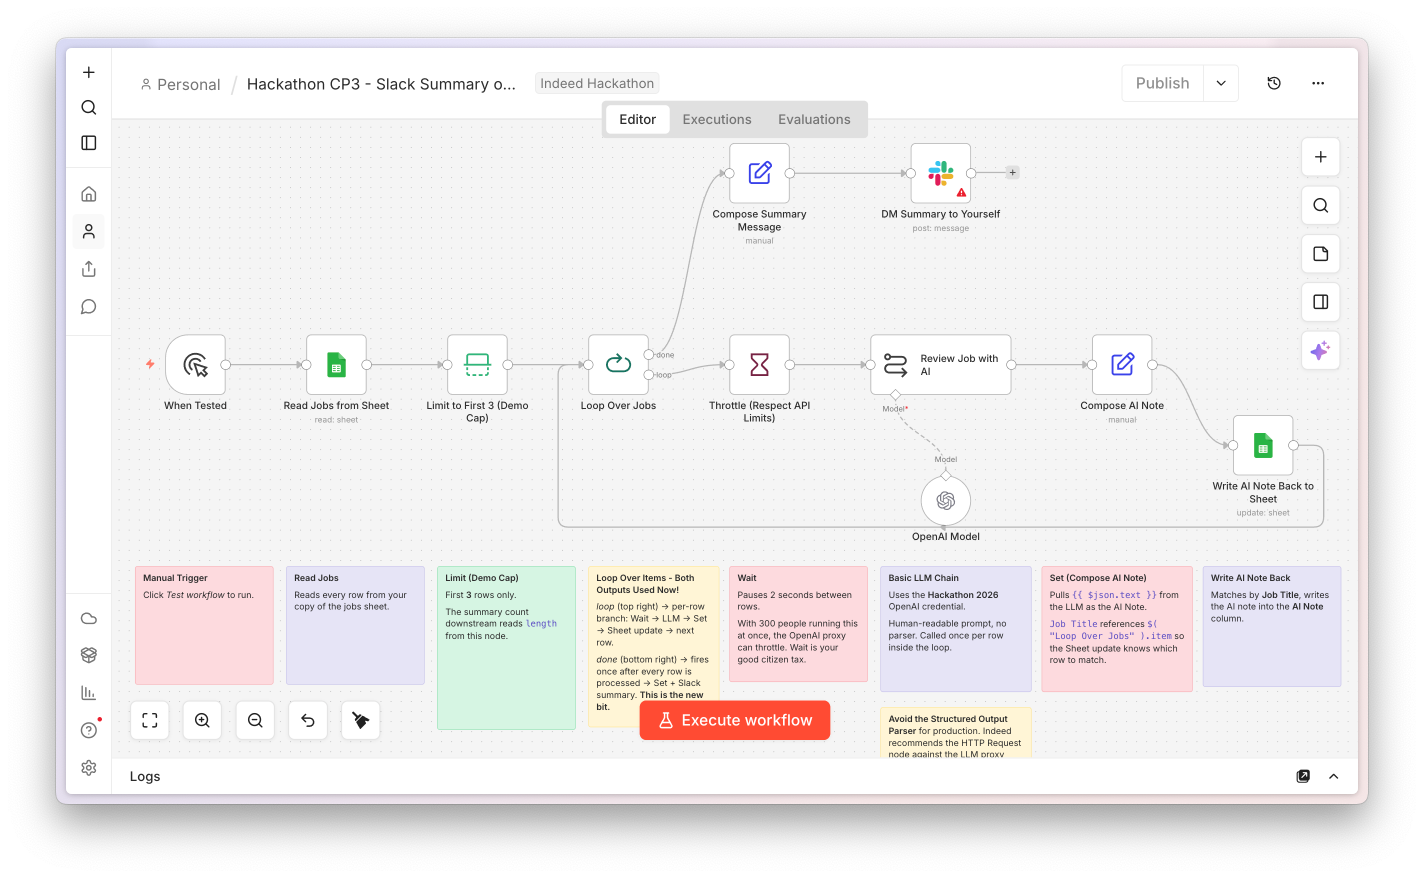Select the Basic LLM Chain sticky note
Image resolution: width=1424 pixels, height=878 pixels.
coord(955,629)
